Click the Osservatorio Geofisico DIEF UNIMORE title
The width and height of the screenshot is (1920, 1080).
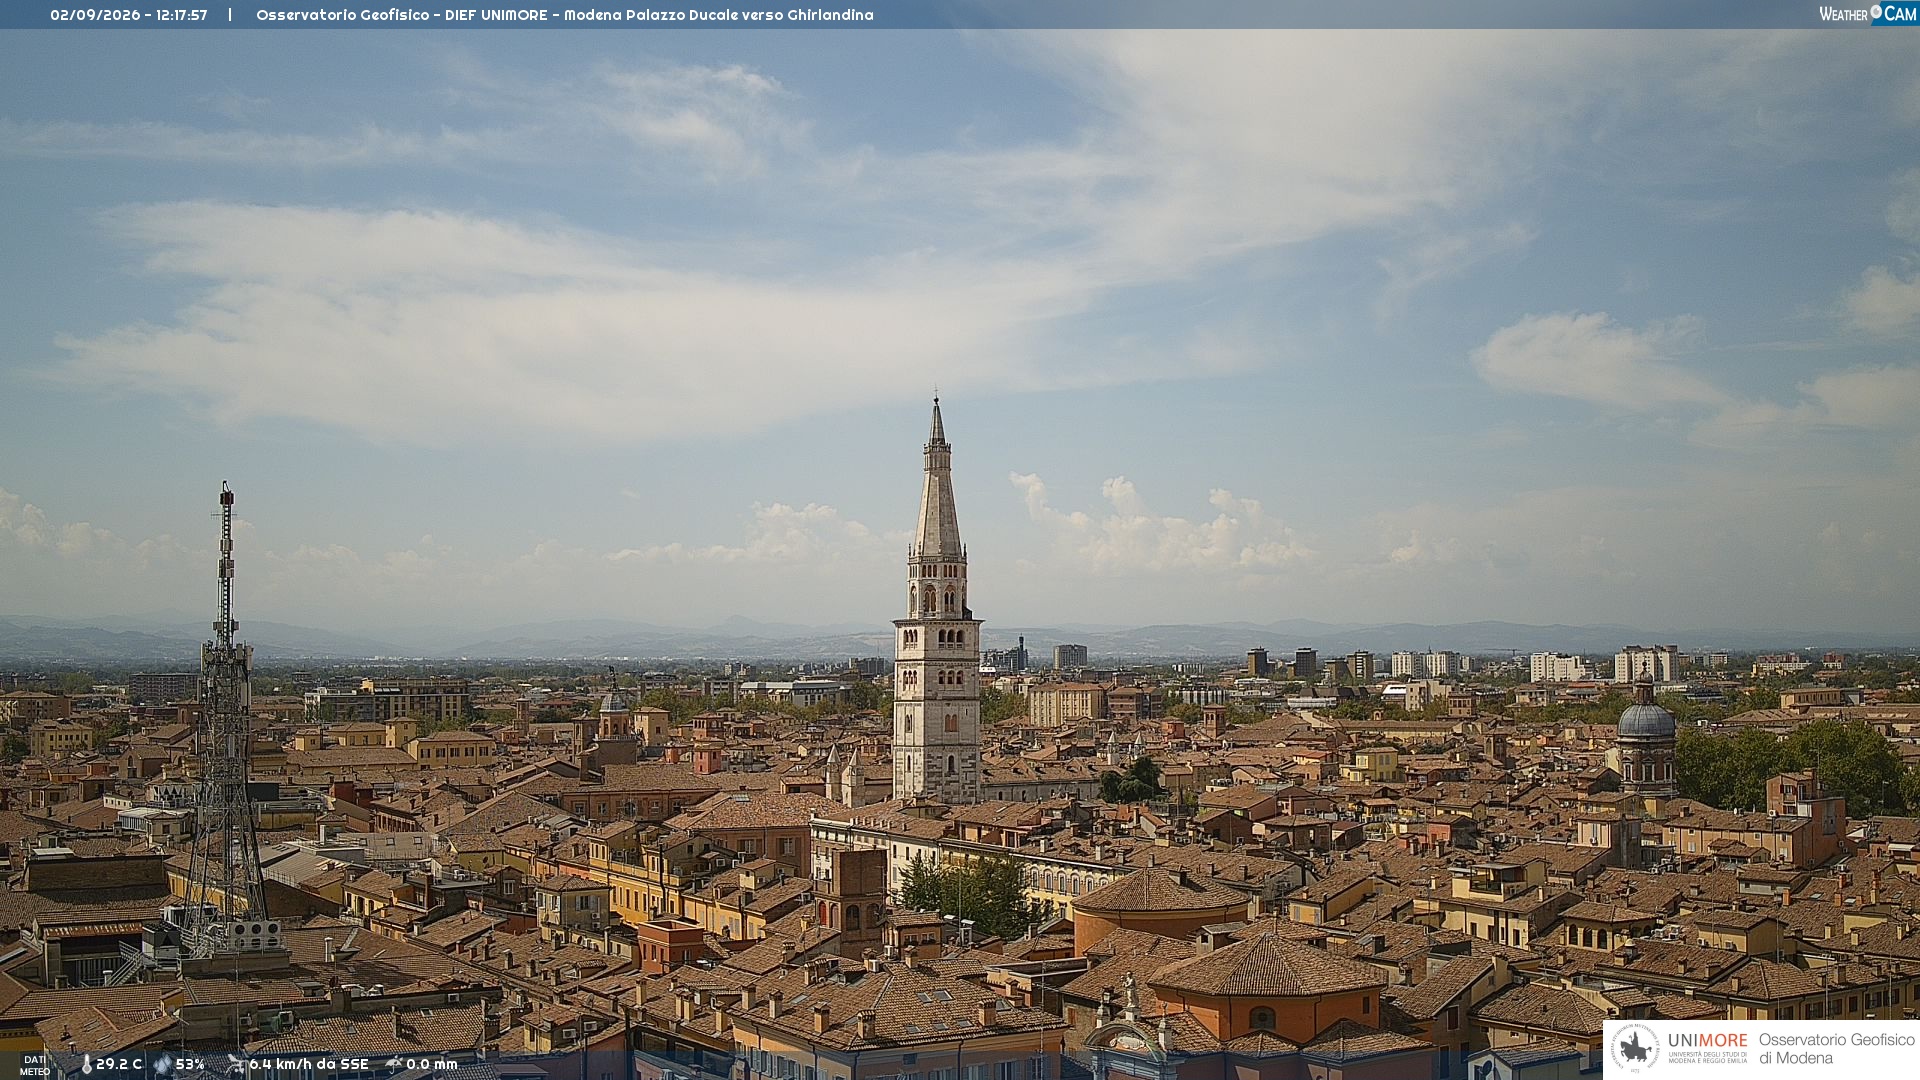[x=400, y=15]
